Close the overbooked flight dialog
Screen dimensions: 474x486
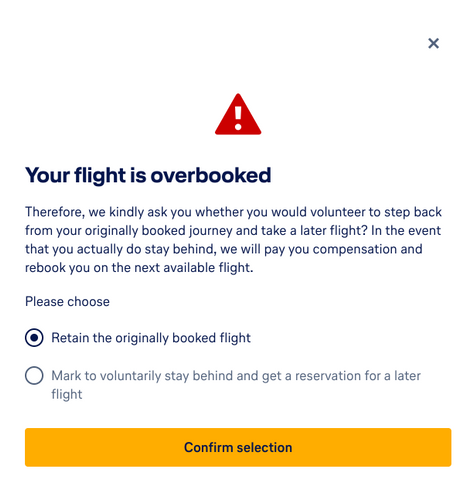(433, 43)
